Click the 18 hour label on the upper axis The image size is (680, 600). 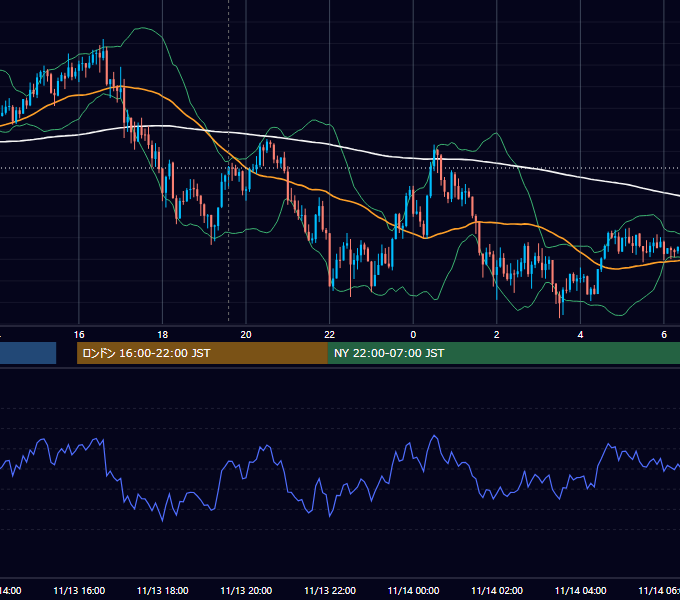(162, 335)
